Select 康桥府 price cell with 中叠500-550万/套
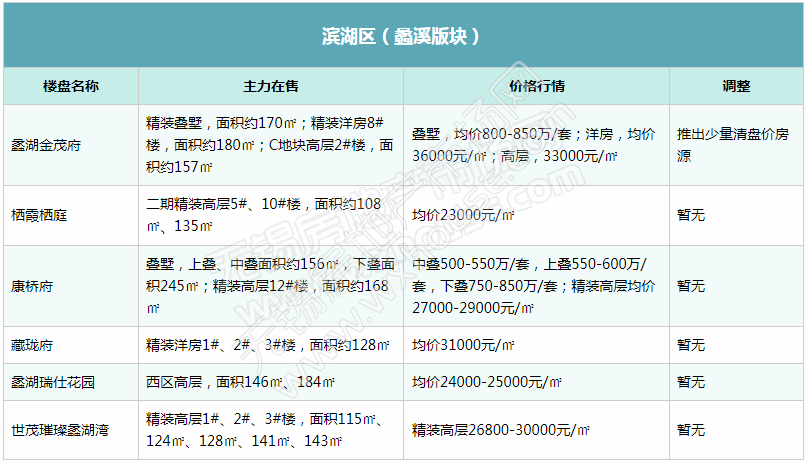This screenshot has width=807, height=463. 533,285
